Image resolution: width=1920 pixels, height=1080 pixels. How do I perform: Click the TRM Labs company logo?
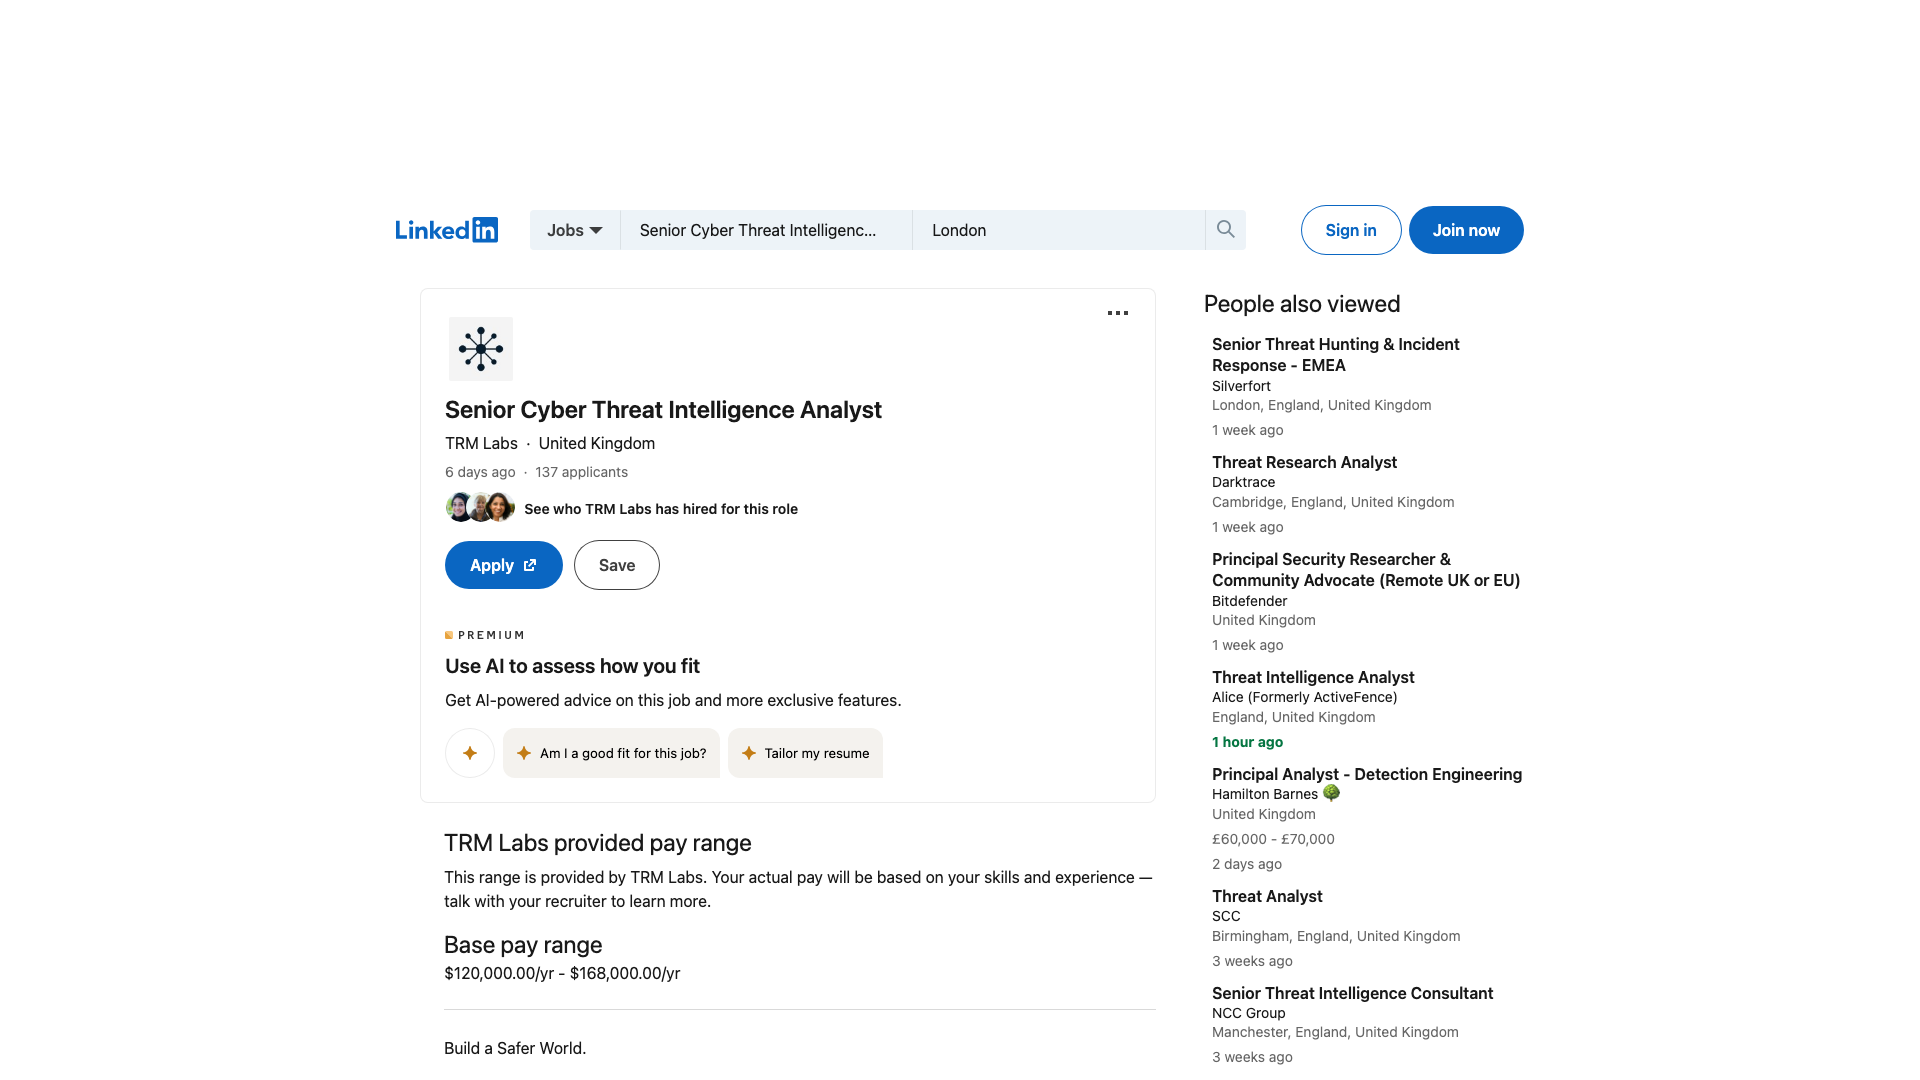coord(481,349)
